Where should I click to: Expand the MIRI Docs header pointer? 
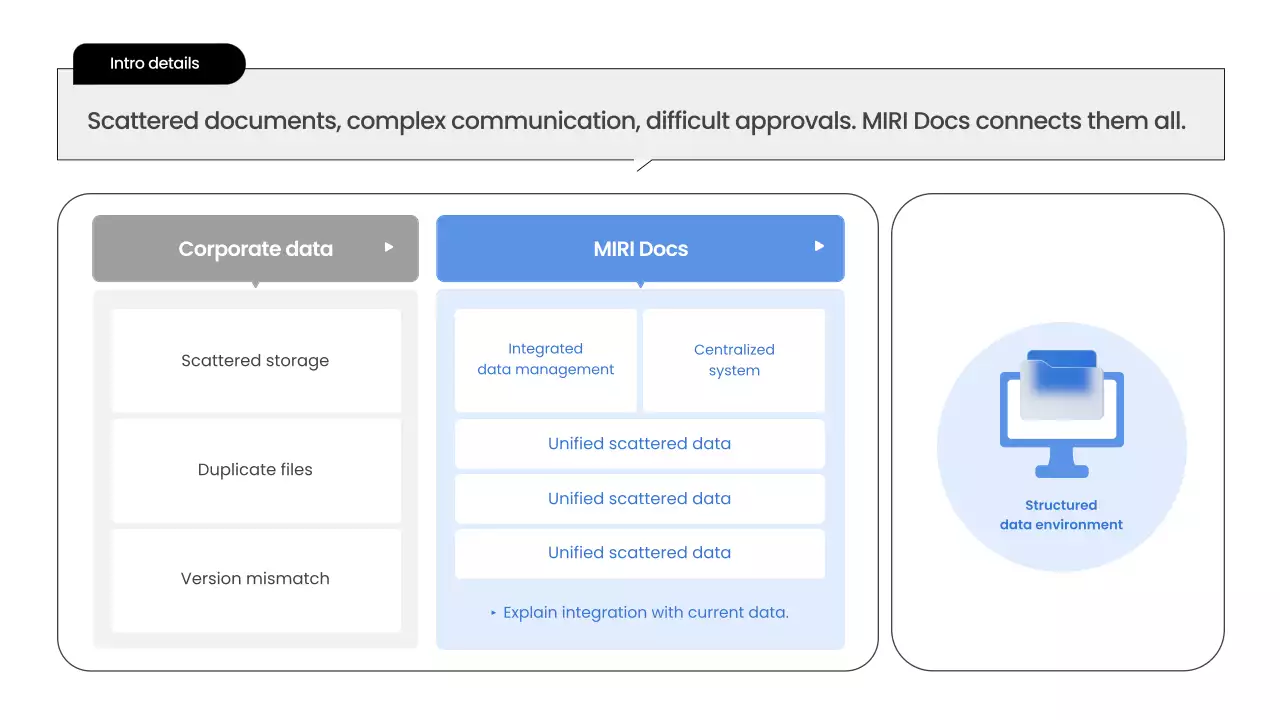pyautogui.click(x=640, y=285)
